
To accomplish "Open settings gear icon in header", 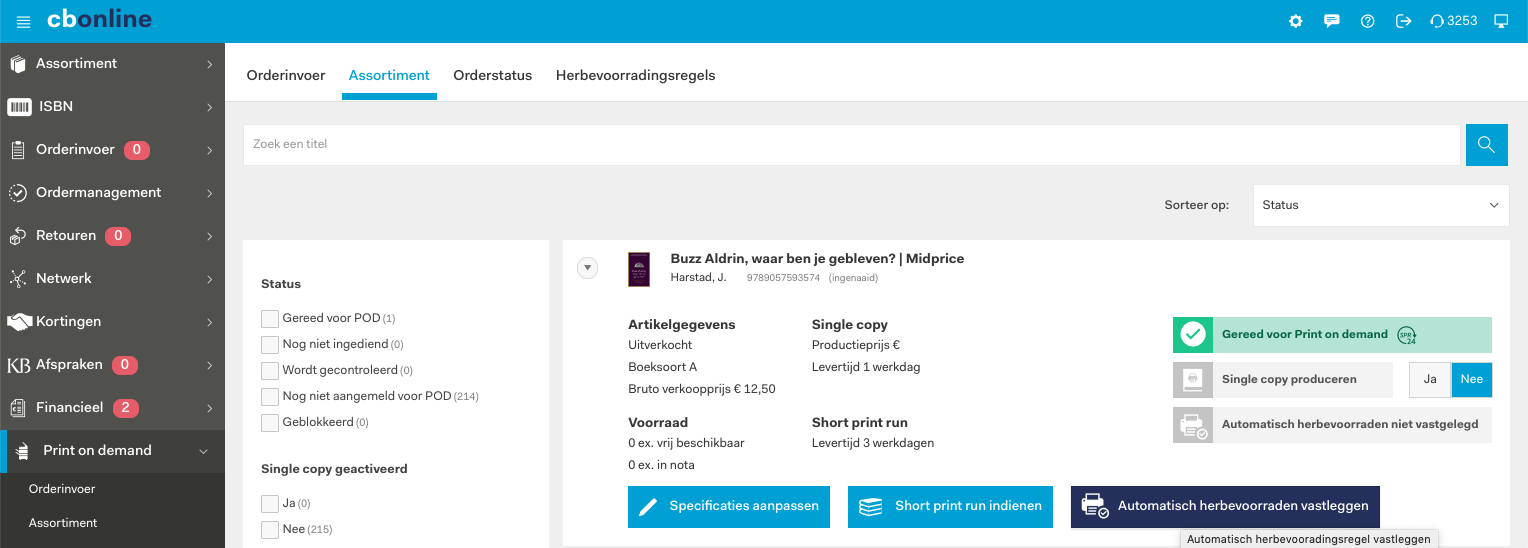I will tap(1295, 21).
